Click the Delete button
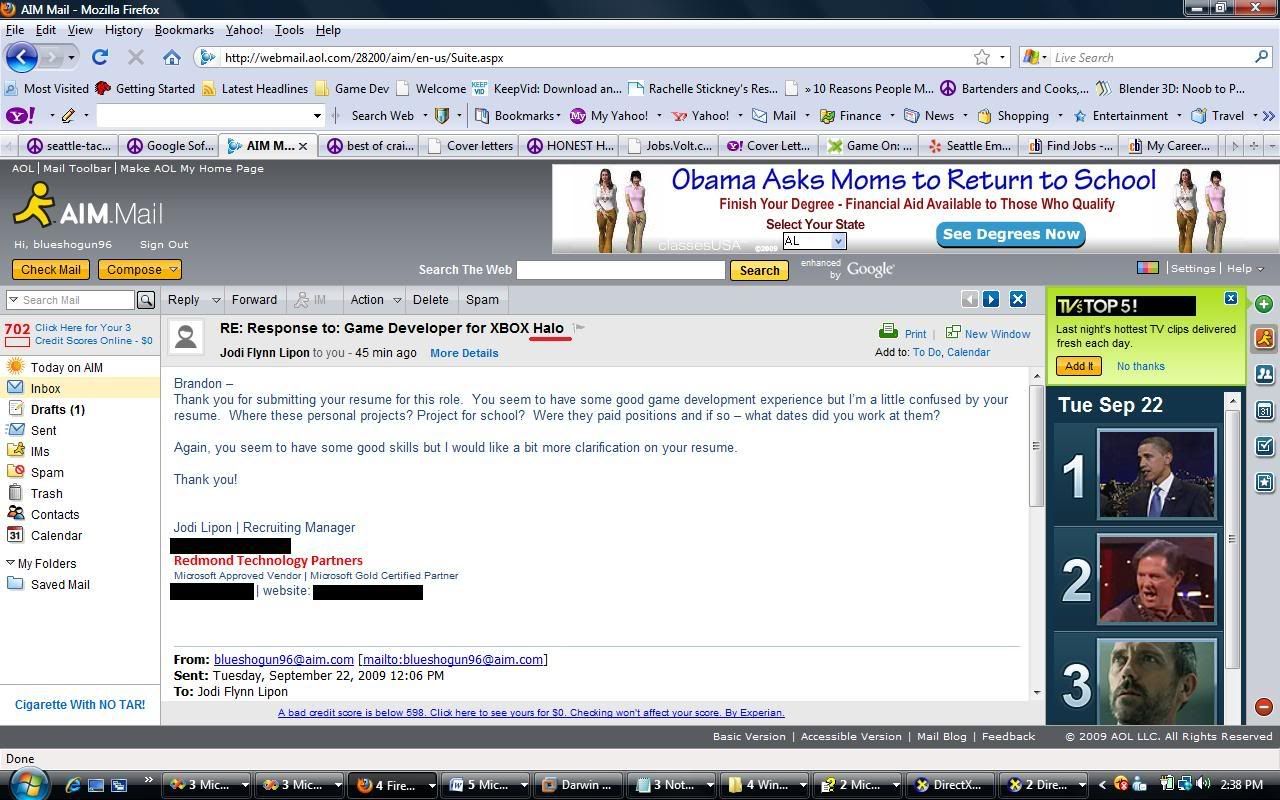This screenshot has height=800, width=1280. pyautogui.click(x=431, y=300)
